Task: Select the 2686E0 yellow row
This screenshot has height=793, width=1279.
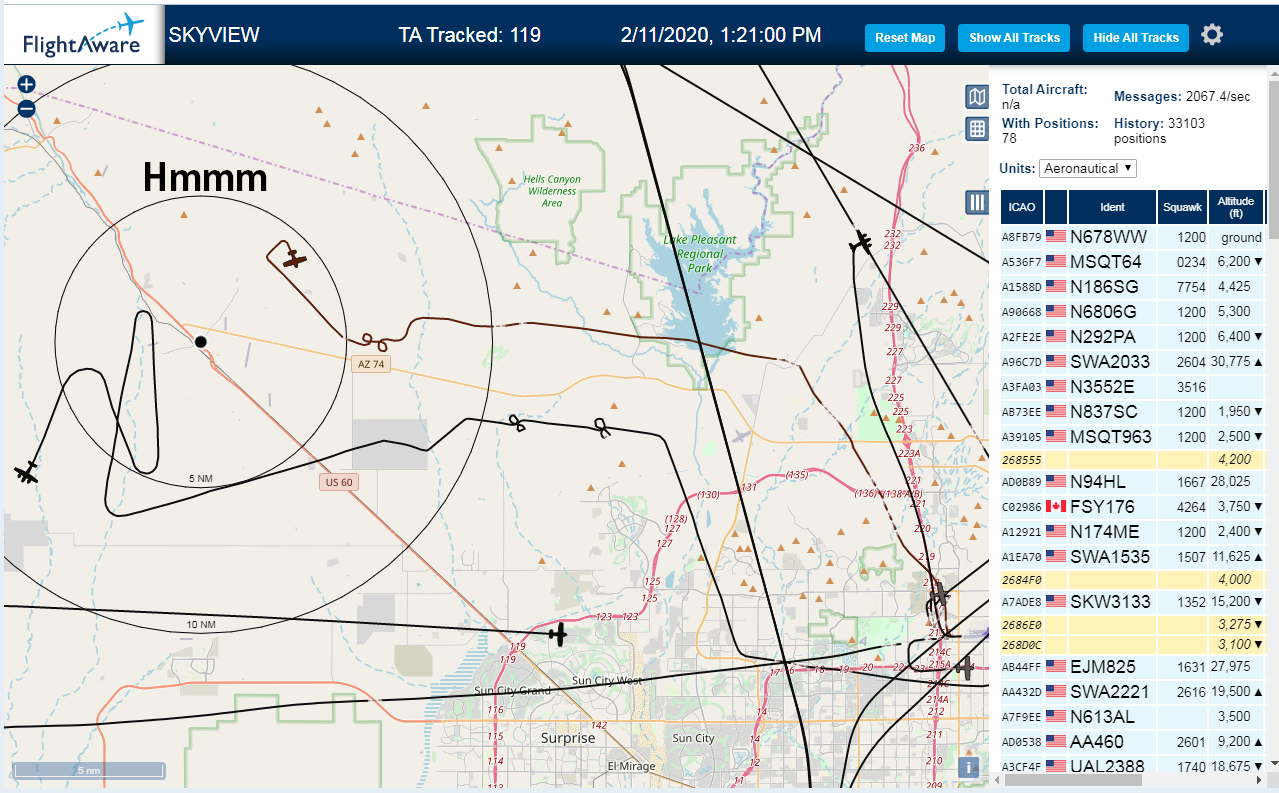Action: [x=1133, y=624]
